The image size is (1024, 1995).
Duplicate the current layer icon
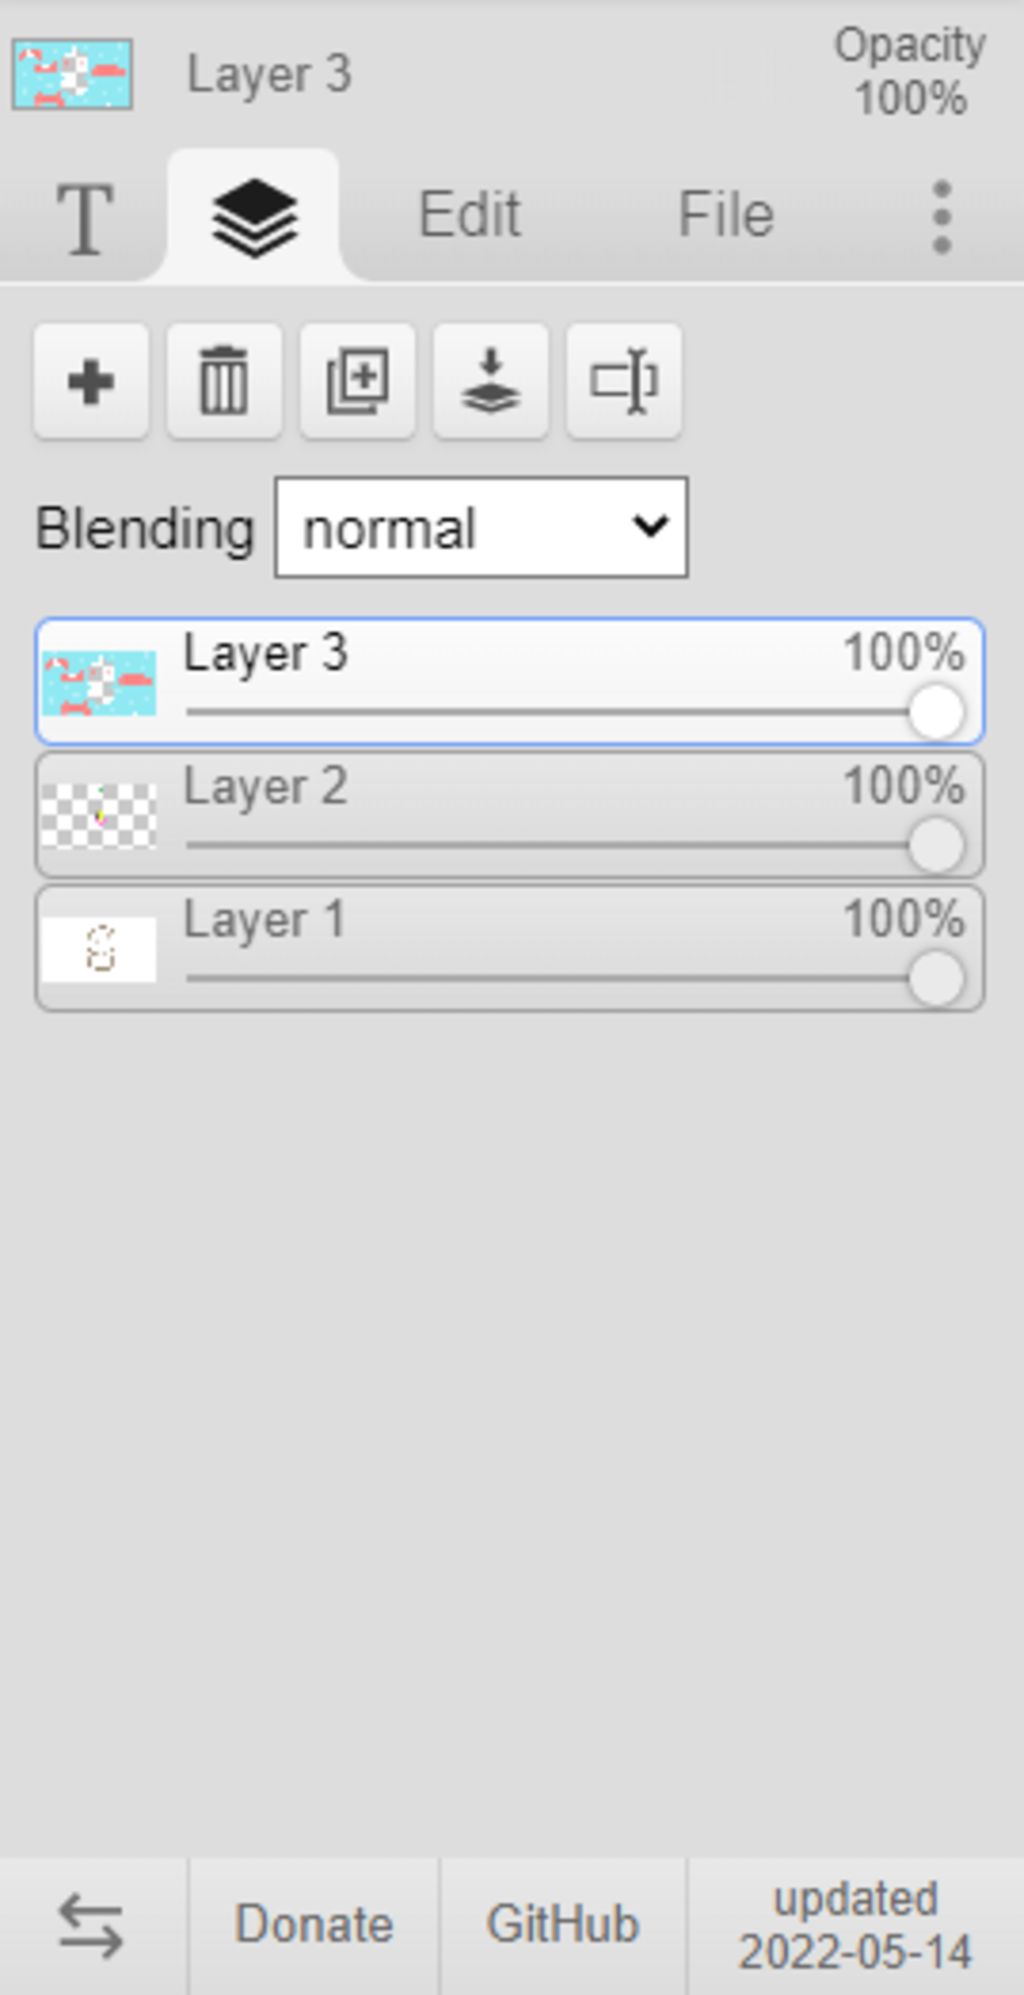pyautogui.click(x=358, y=381)
